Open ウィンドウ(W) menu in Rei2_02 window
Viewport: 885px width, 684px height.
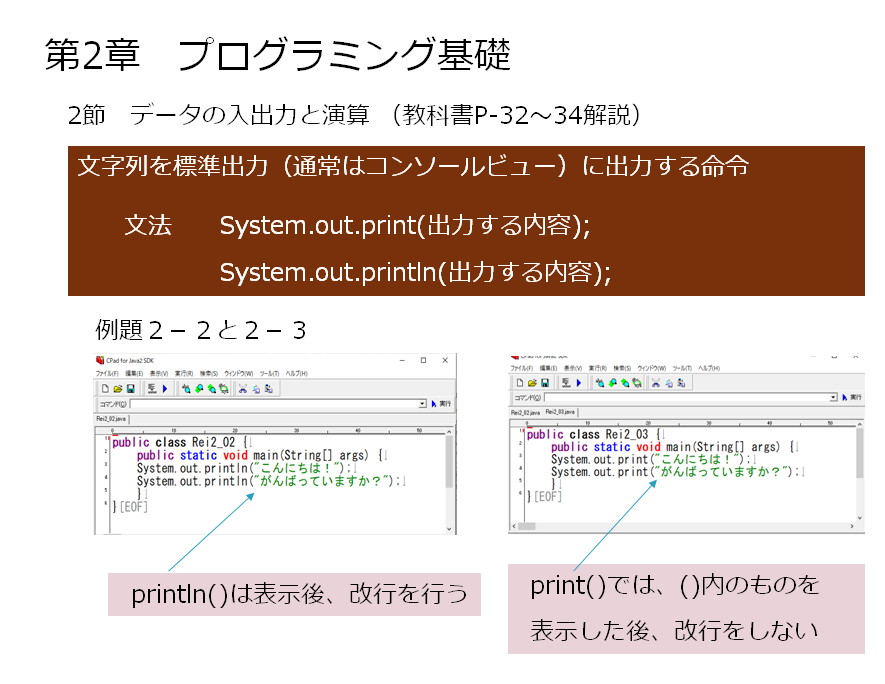point(238,374)
